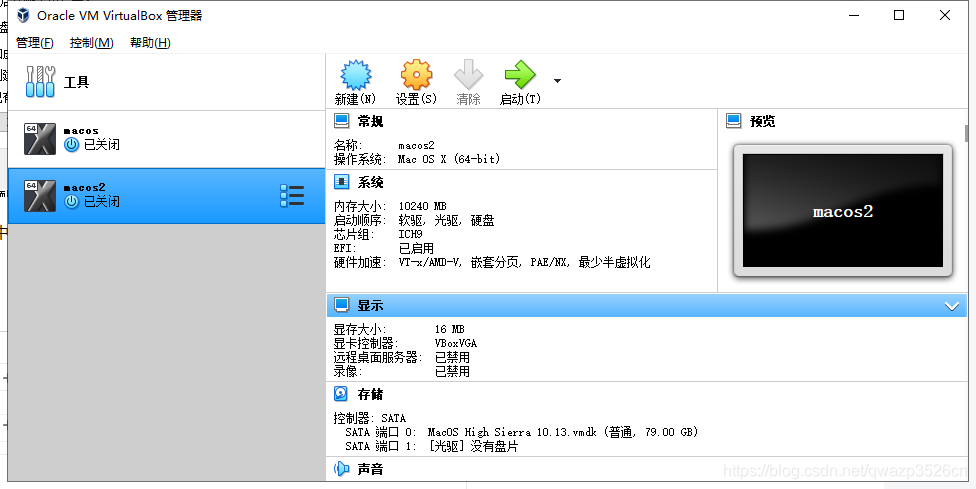Click the 显示 display monitor icon
This screenshot has width=976, height=489.
coord(342,305)
